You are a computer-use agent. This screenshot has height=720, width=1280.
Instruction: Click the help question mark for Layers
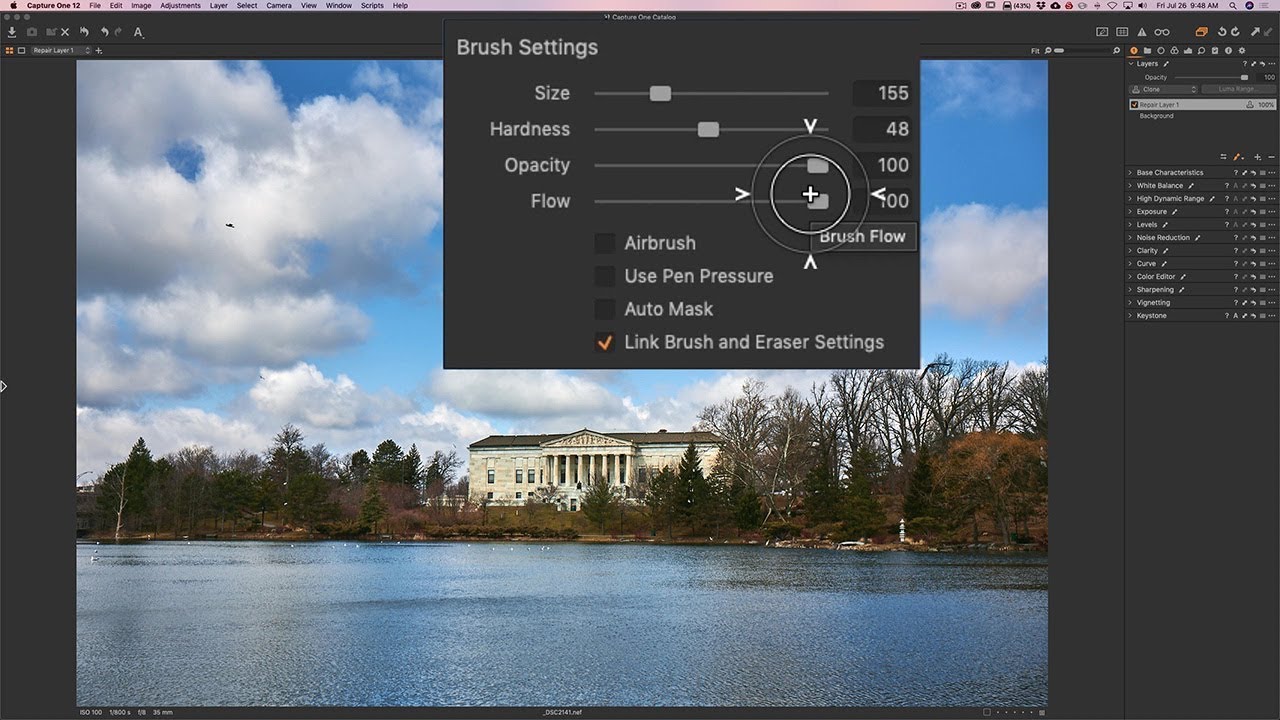click(x=1245, y=64)
